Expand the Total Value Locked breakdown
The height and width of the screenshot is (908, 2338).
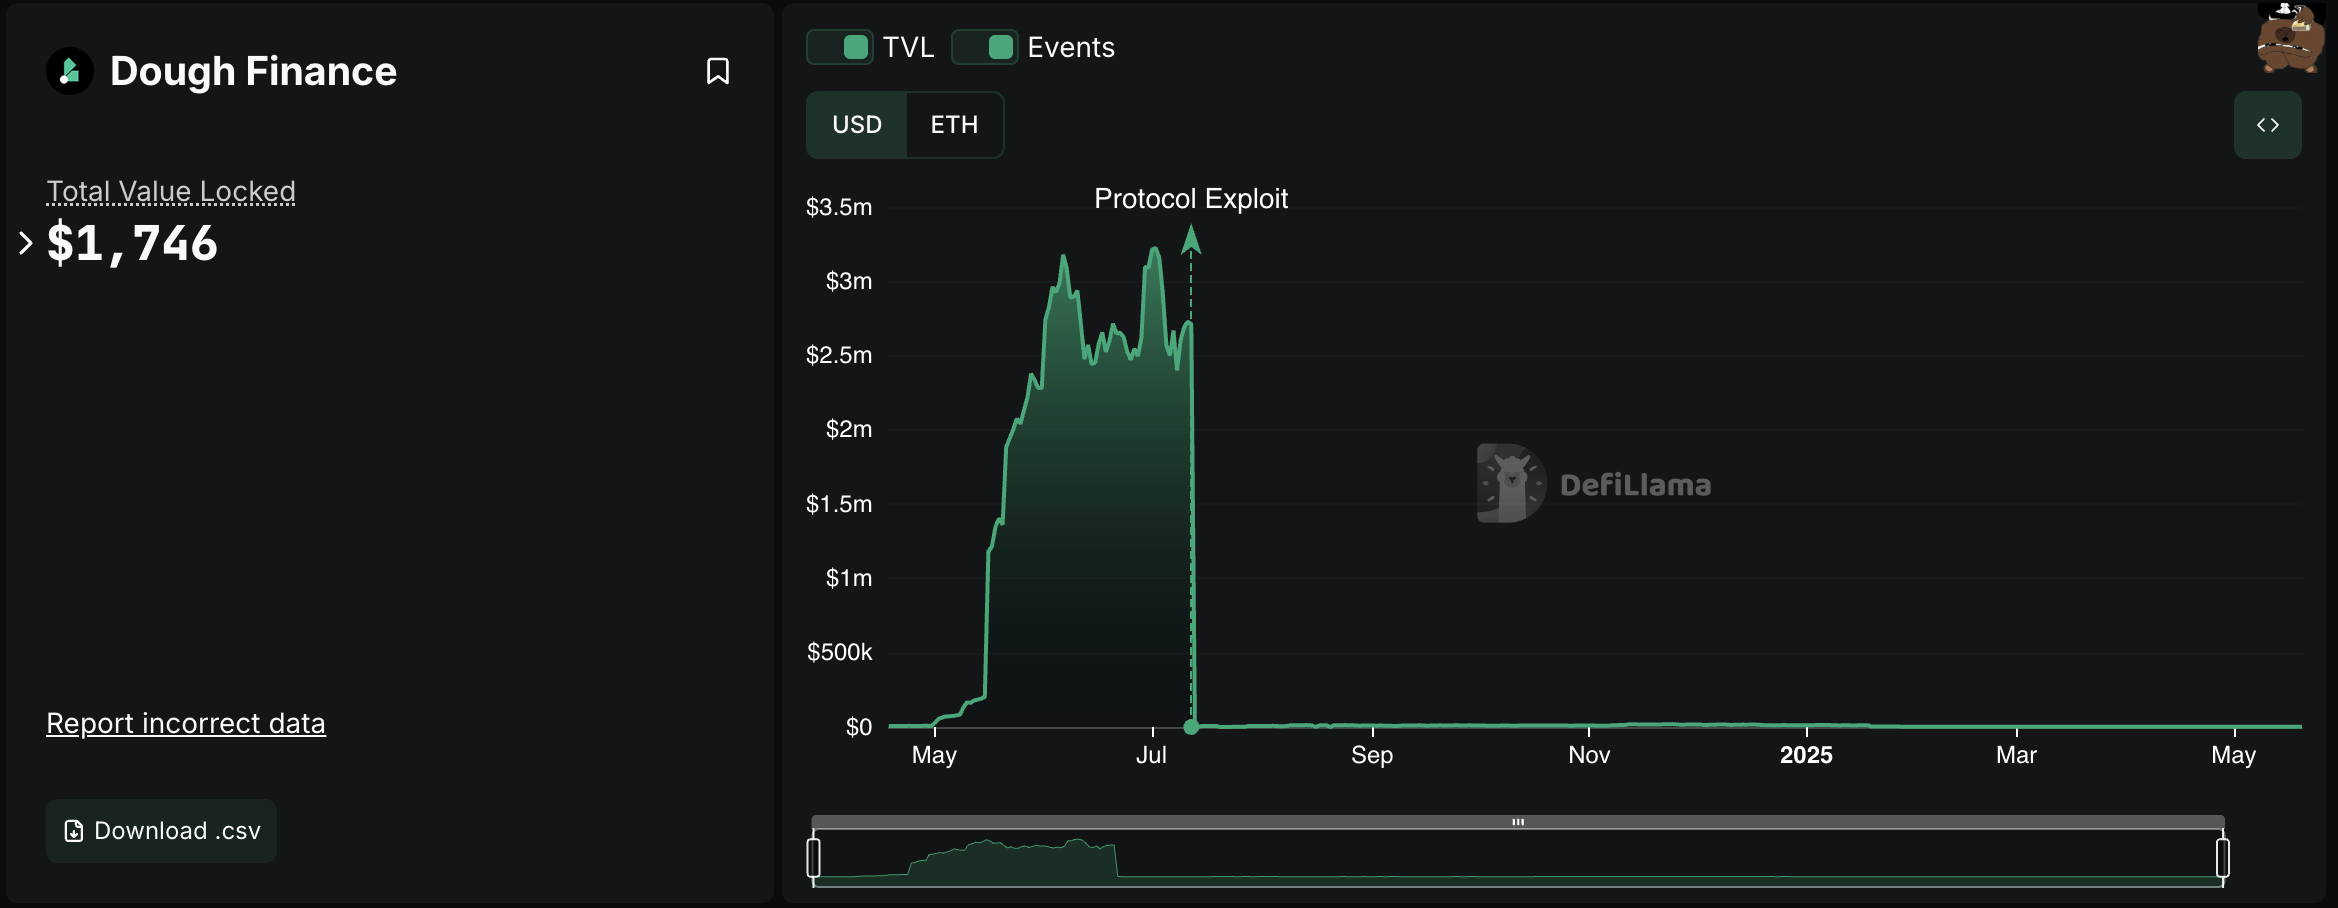point(26,243)
